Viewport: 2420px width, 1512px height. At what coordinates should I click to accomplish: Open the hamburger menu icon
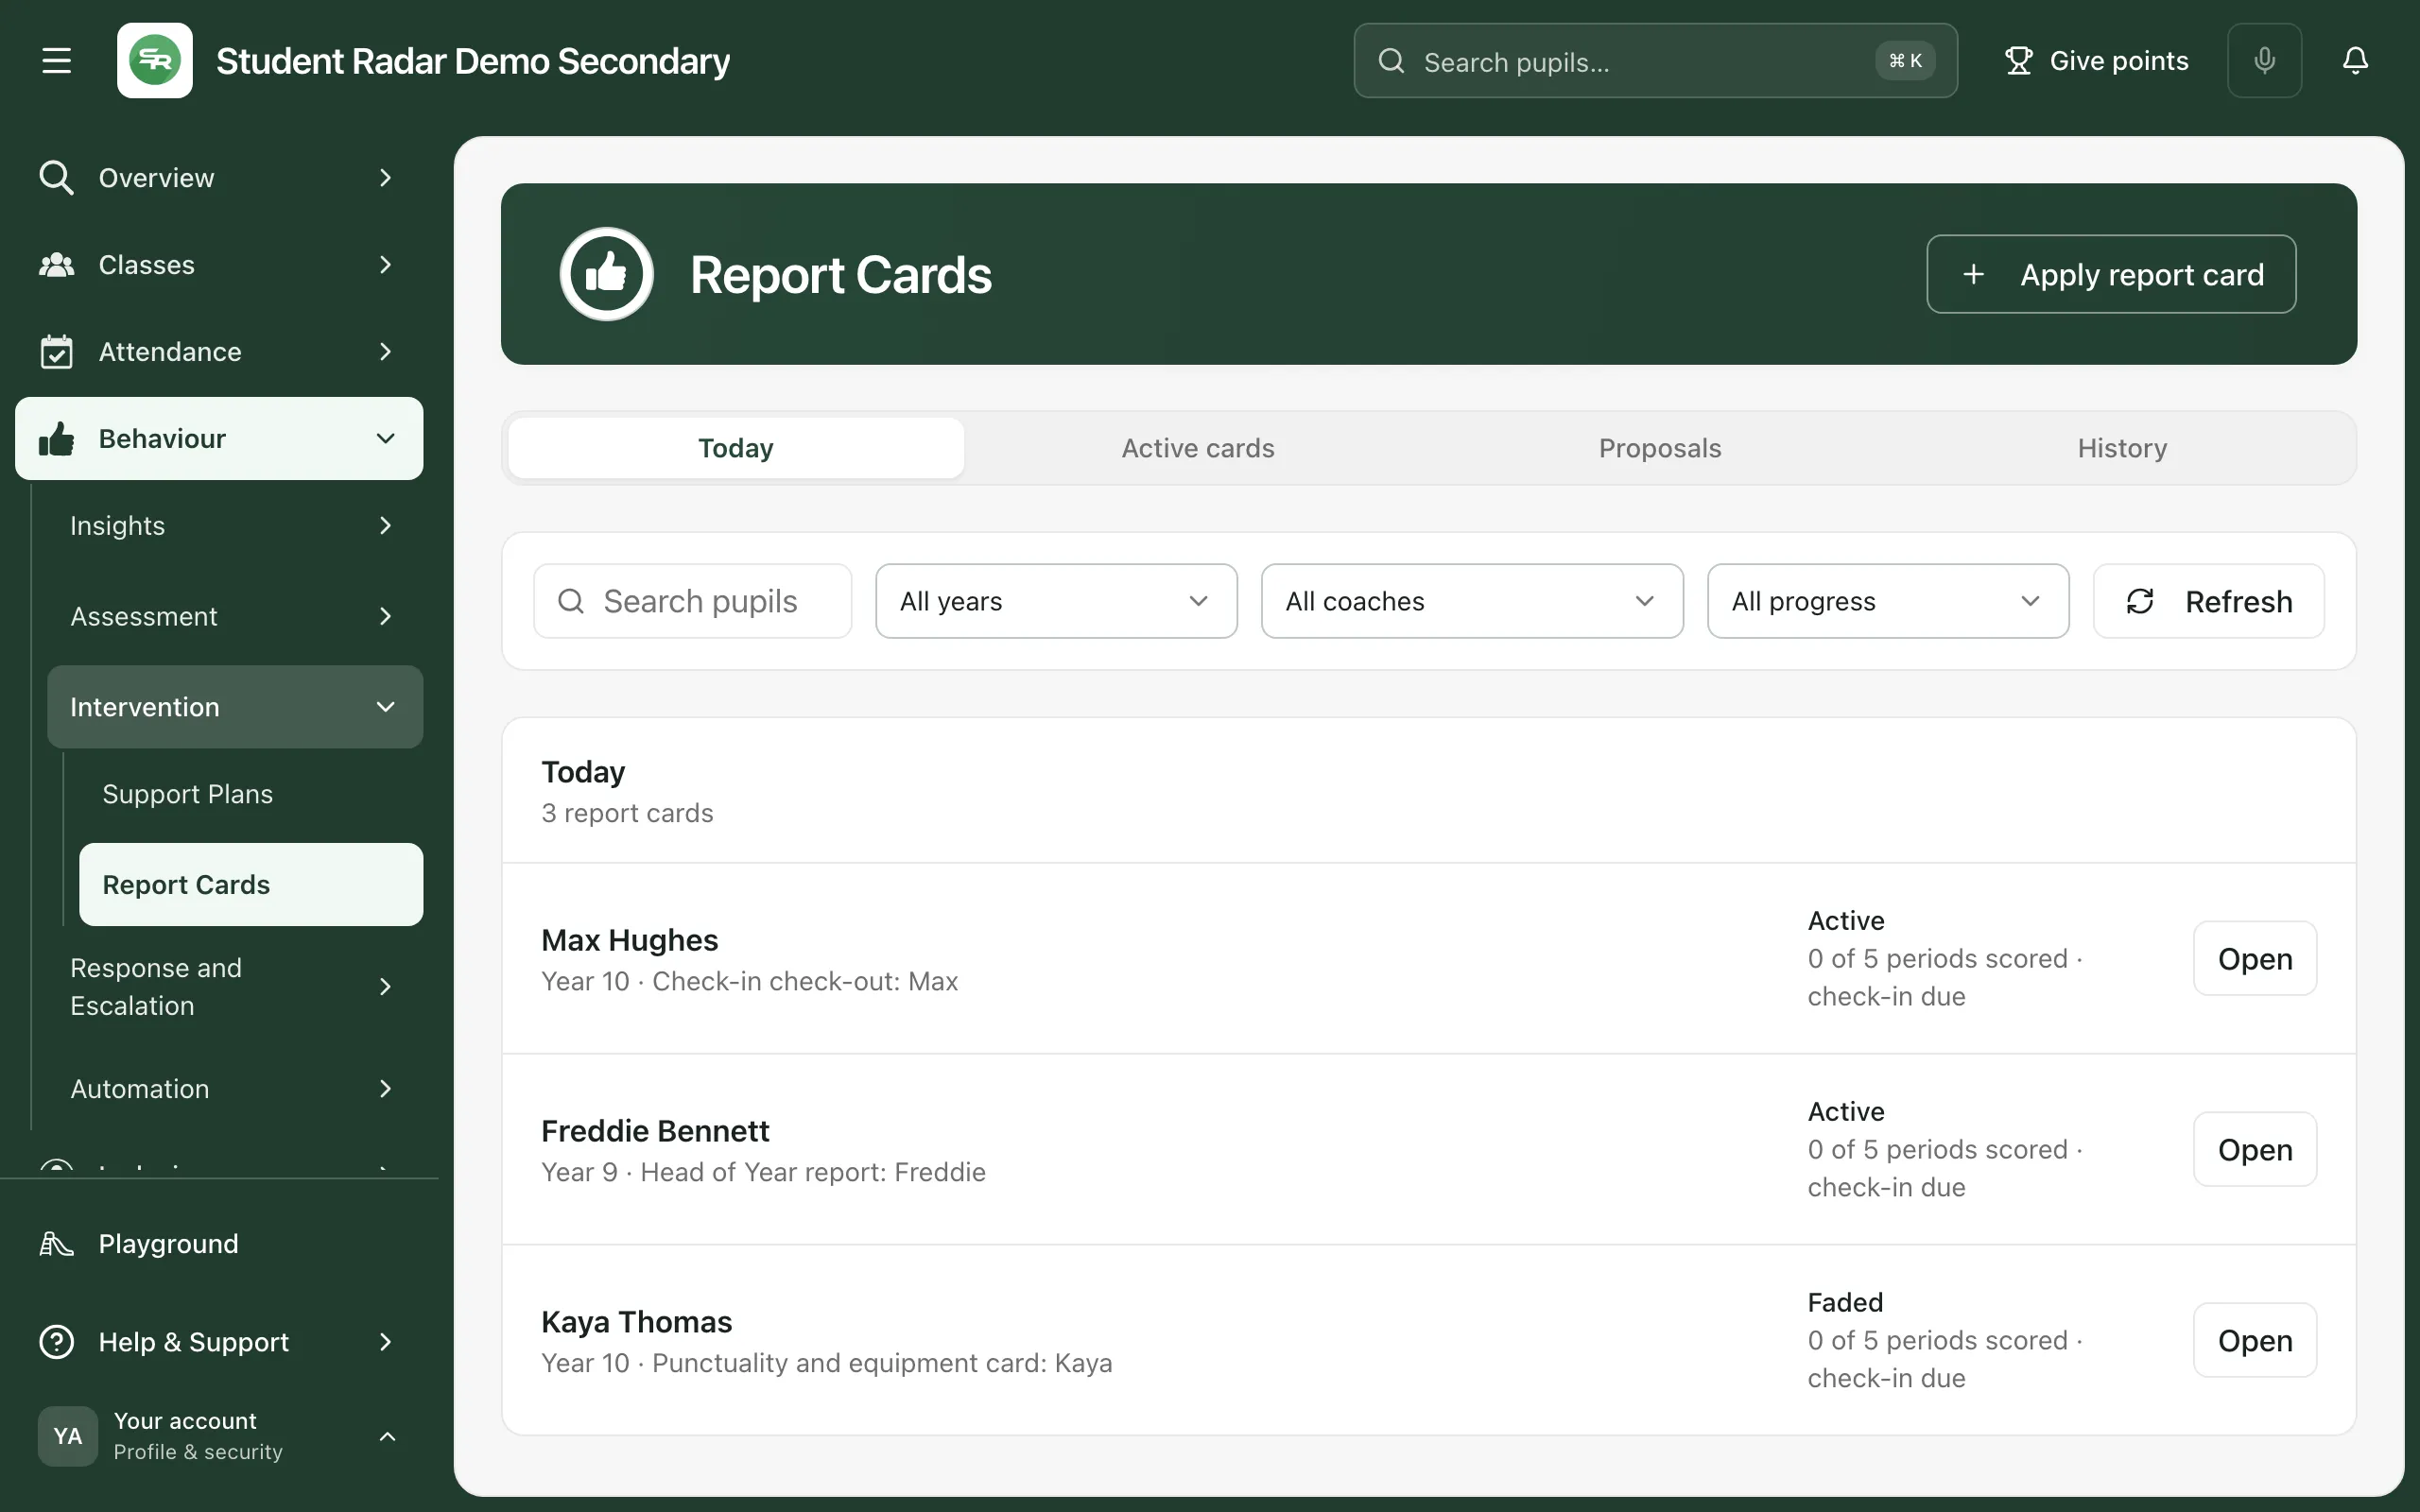tap(56, 61)
